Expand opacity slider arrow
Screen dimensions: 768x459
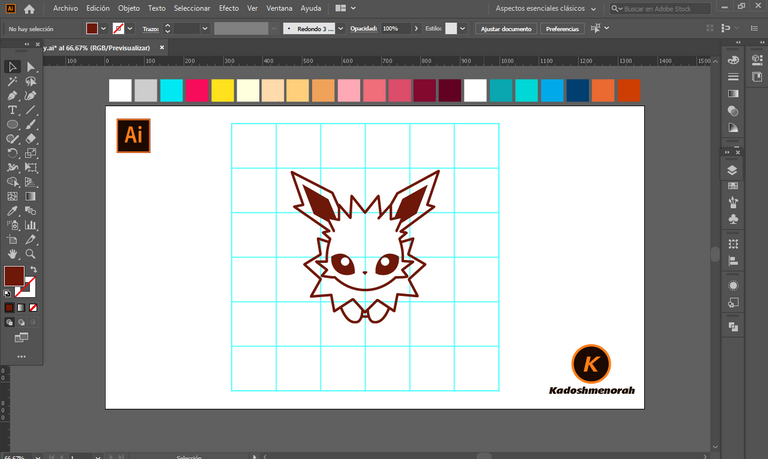point(416,28)
